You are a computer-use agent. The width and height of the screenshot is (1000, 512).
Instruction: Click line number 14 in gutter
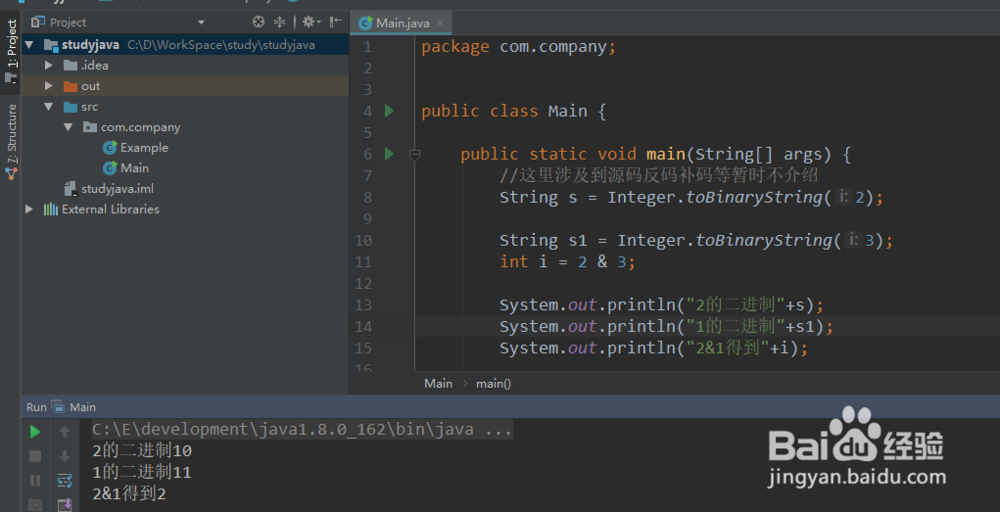363,326
